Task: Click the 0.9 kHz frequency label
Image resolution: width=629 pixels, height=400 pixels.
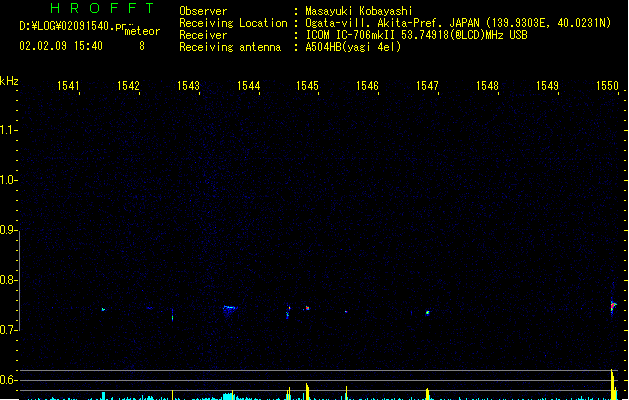Action: (7, 229)
